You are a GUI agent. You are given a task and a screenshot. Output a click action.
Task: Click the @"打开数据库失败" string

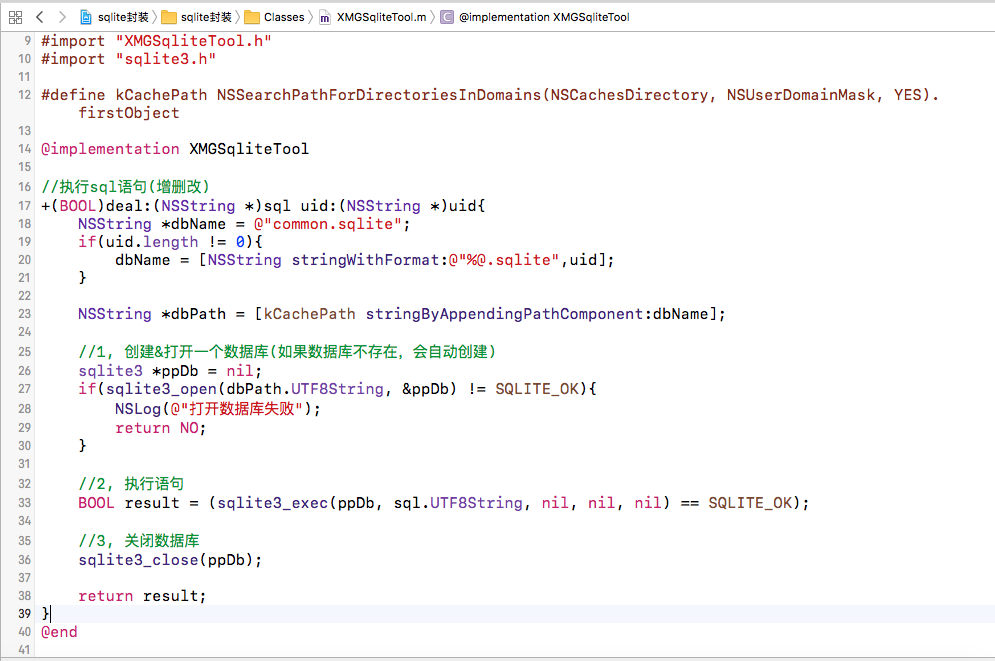(x=236, y=409)
